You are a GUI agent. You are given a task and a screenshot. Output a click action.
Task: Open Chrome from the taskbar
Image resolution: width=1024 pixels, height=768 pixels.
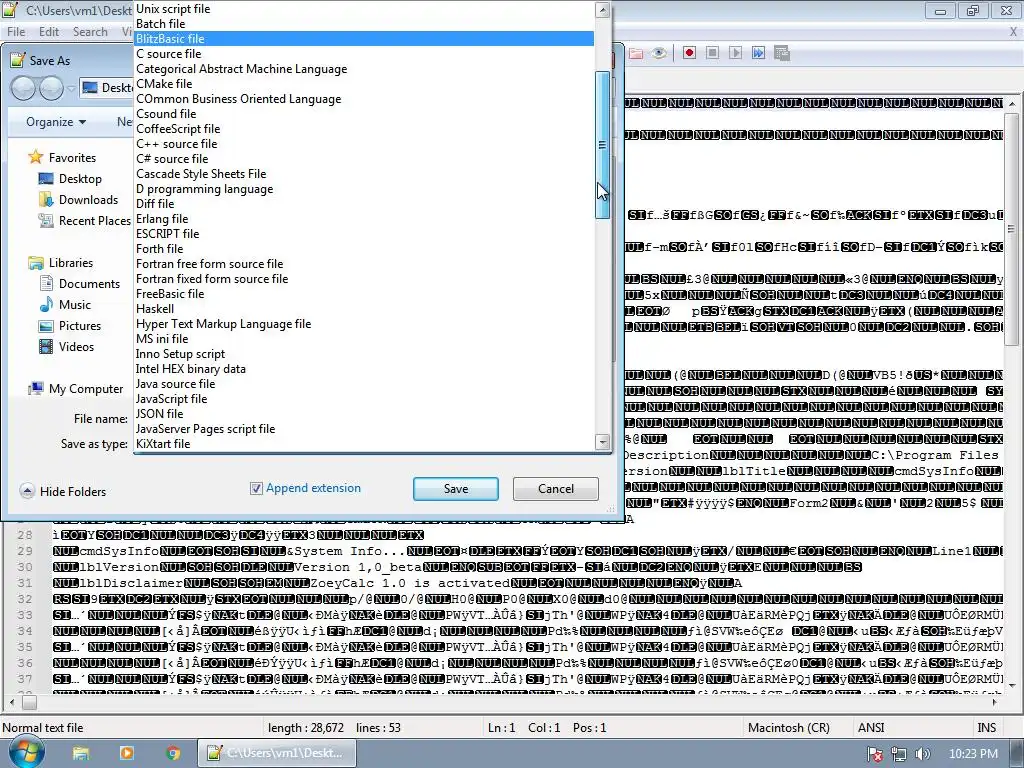coord(172,753)
